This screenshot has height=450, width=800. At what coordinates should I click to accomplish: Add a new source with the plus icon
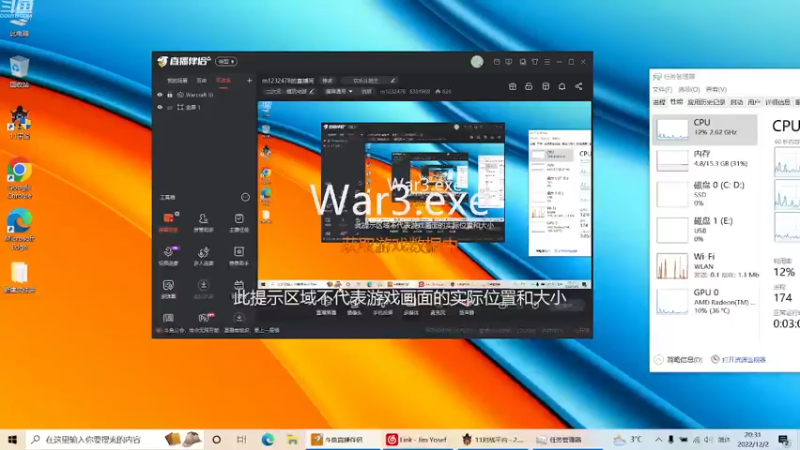click(x=249, y=80)
